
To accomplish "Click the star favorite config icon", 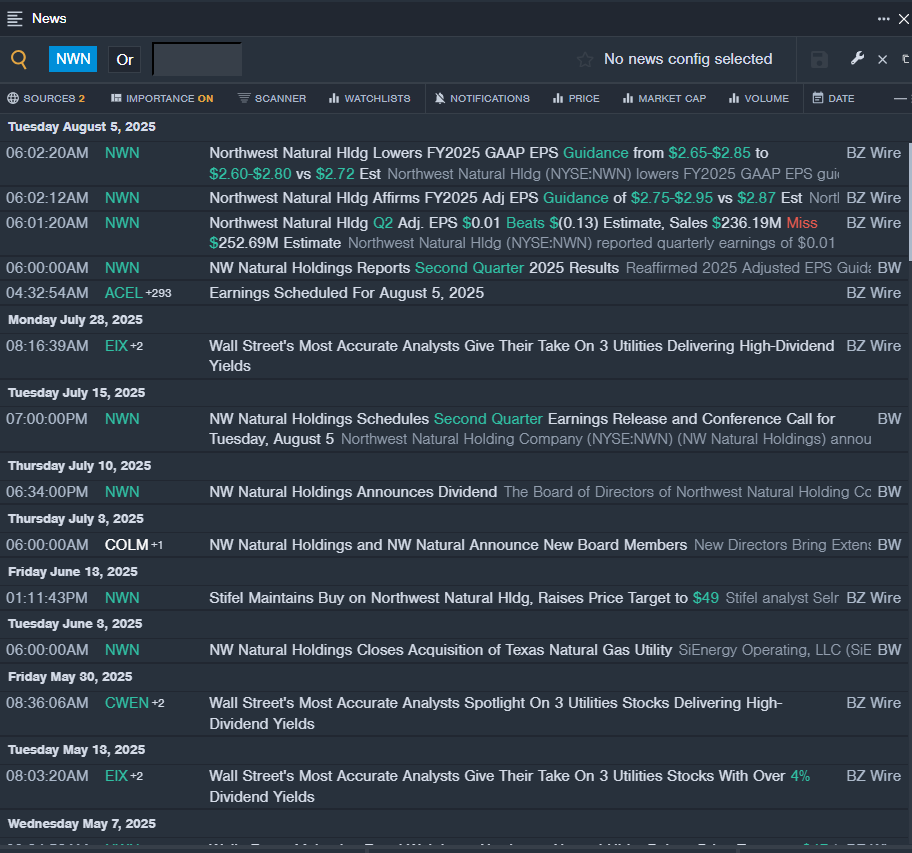I will click(585, 59).
